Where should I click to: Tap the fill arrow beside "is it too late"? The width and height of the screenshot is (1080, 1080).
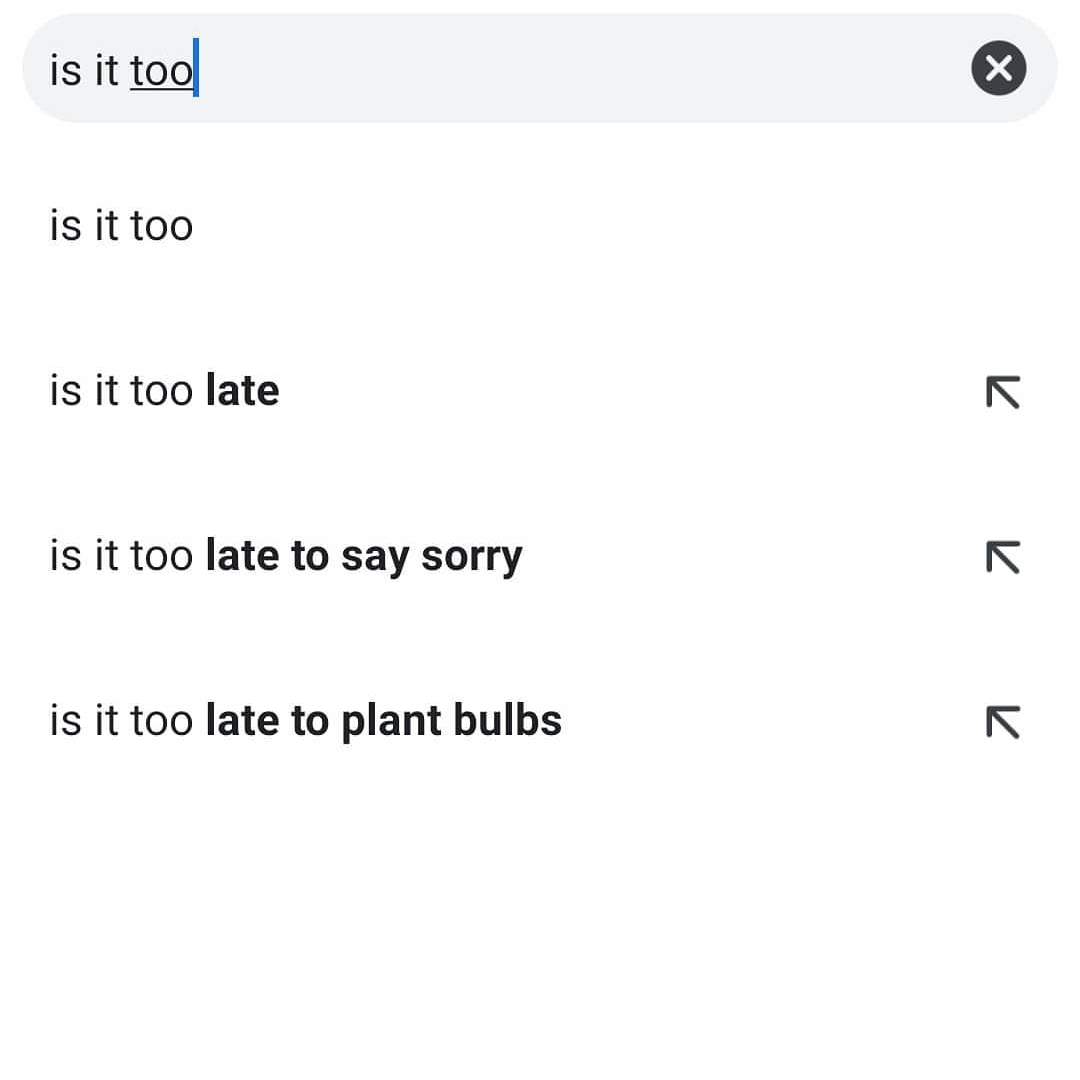(x=1002, y=392)
